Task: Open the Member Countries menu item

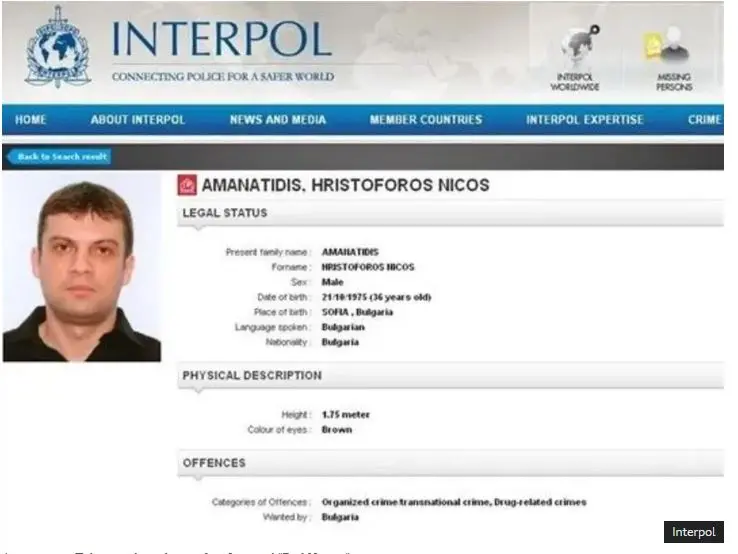Action: click(x=426, y=120)
